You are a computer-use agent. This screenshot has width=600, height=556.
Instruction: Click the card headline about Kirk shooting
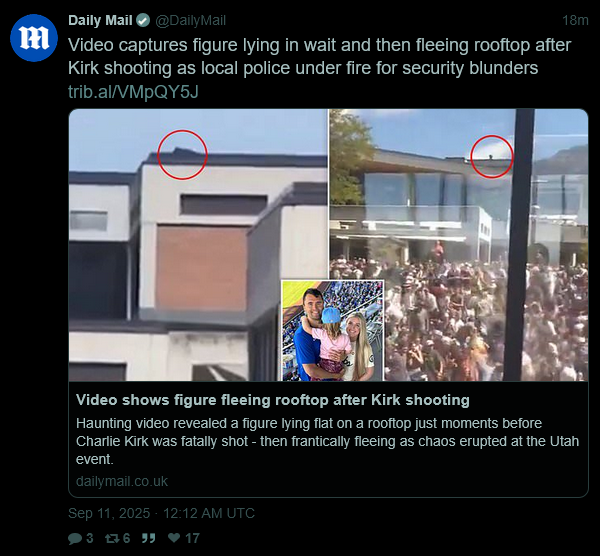(x=273, y=400)
